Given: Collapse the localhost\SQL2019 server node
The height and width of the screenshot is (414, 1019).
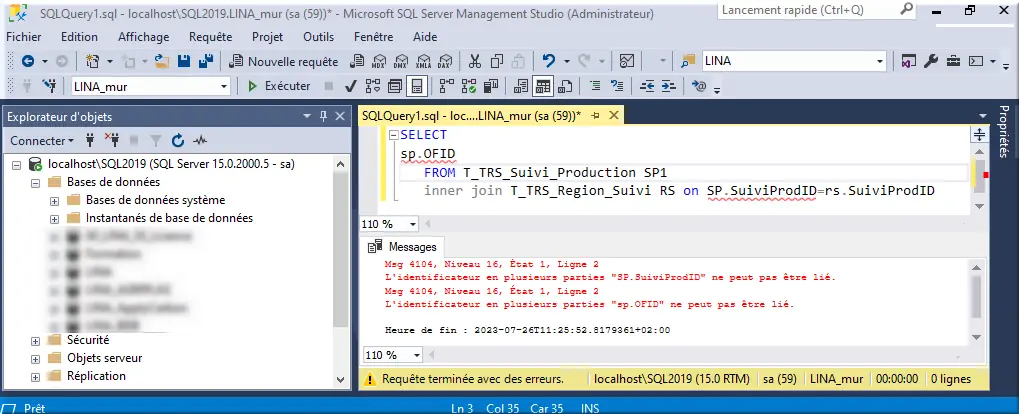Looking at the screenshot, I should (x=17, y=165).
